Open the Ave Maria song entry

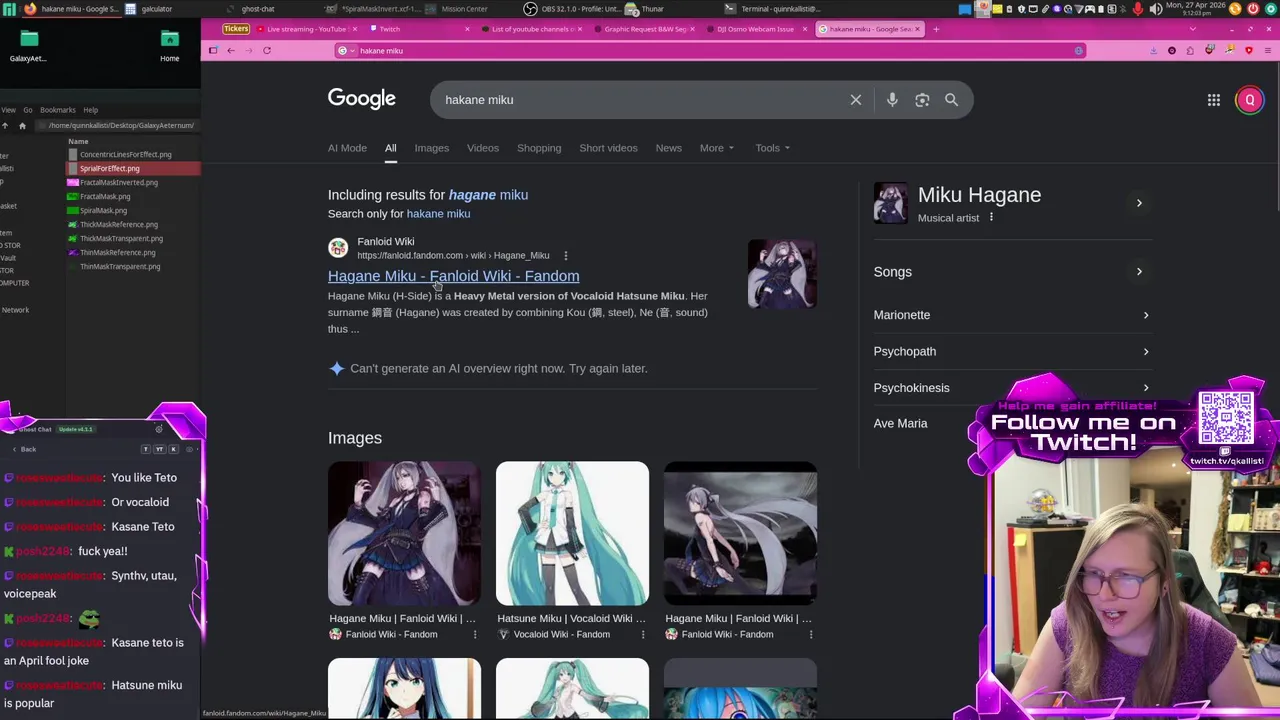(x=900, y=424)
